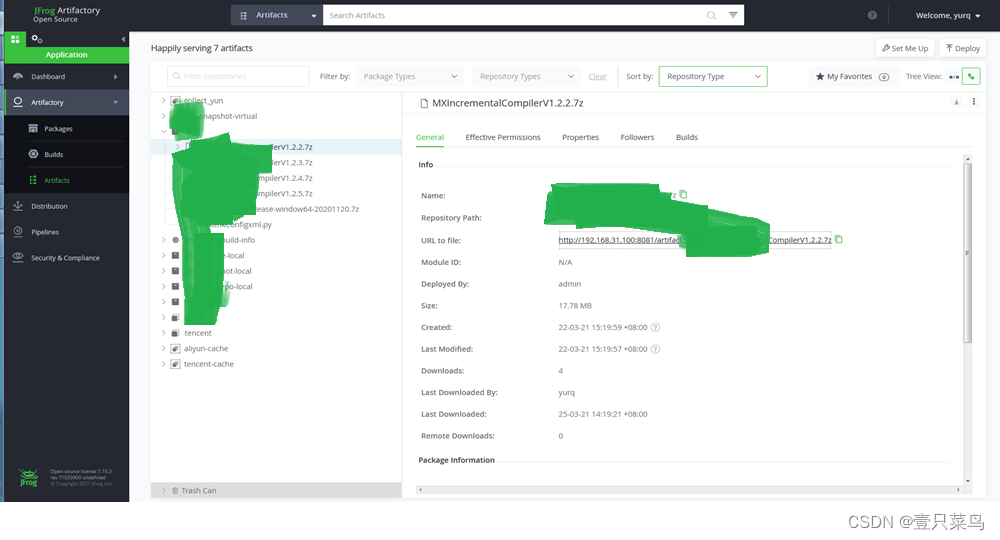Image resolution: width=1000 pixels, height=540 pixels.
Task: Open the Sort by Repository Type dropdown
Action: pyautogui.click(x=713, y=77)
